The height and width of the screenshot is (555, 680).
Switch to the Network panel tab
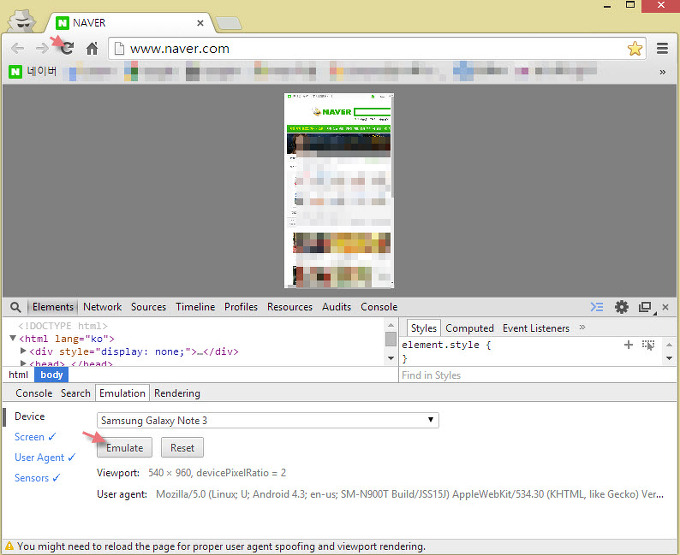[x=102, y=307]
